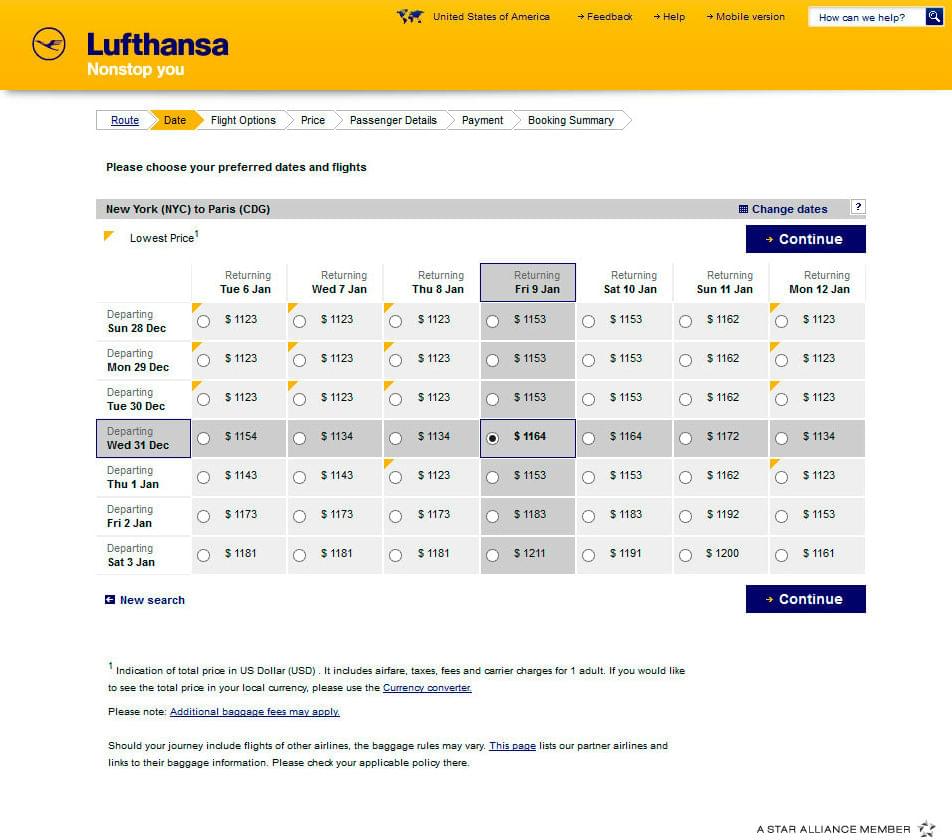
Task: Click the Star Alliance star logo
Action: coord(926,828)
